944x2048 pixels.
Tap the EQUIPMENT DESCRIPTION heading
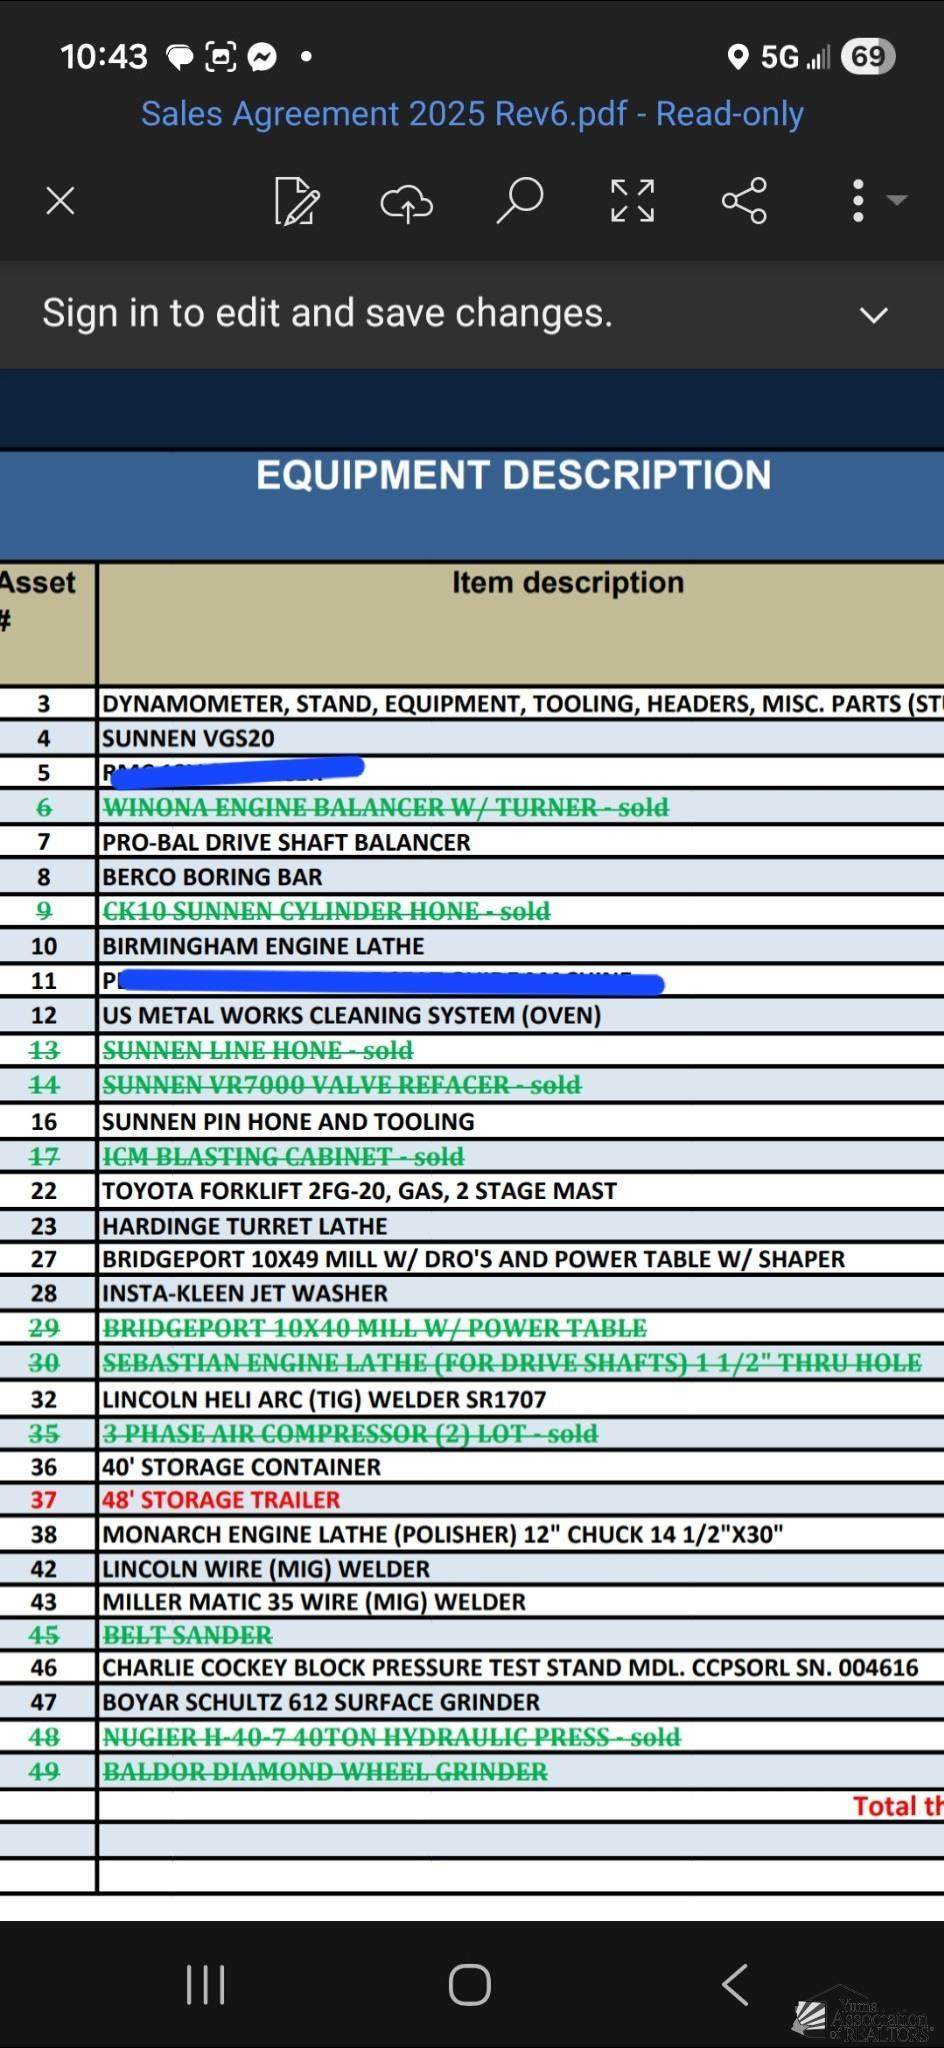(514, 475)
